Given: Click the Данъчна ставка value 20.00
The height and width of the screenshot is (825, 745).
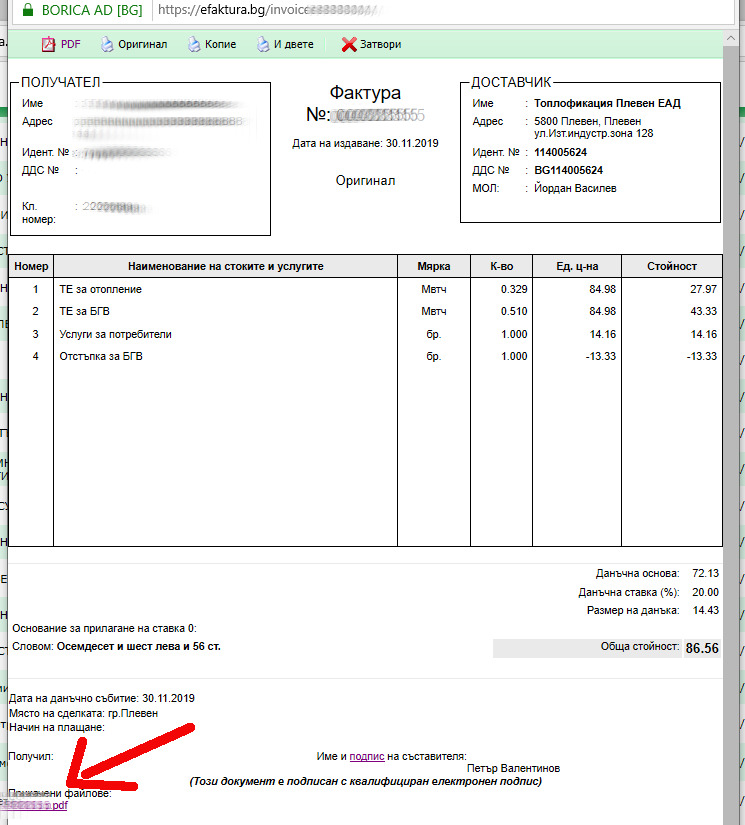Looking at the screenshot, I should [706, 592].
